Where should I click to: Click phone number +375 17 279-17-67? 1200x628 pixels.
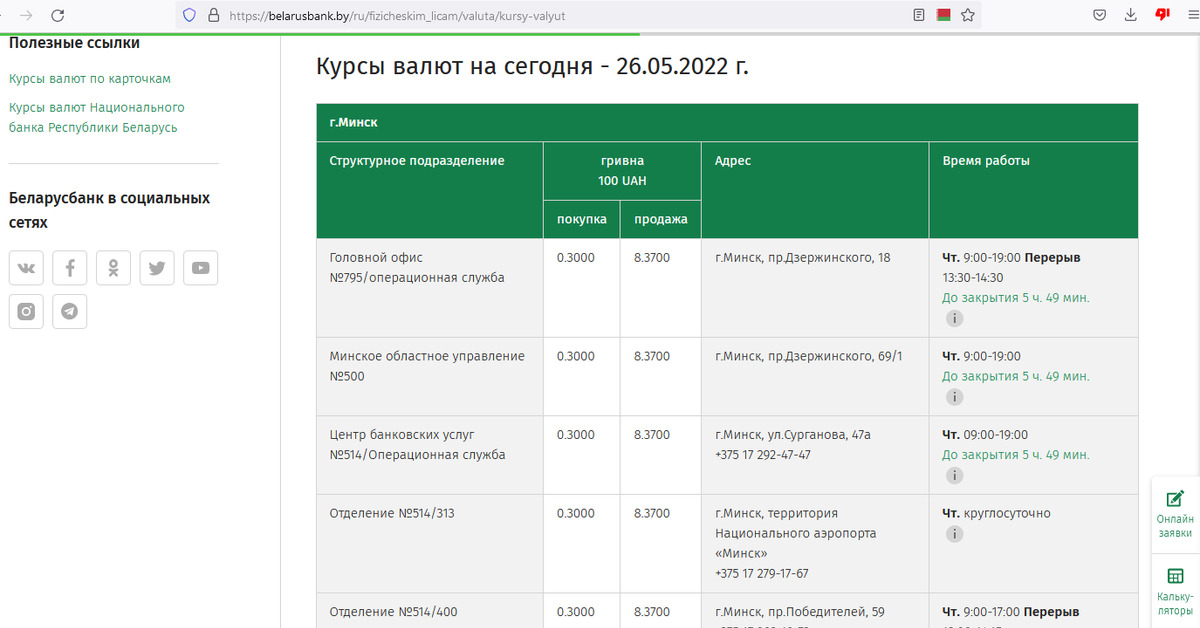(762, 574)
